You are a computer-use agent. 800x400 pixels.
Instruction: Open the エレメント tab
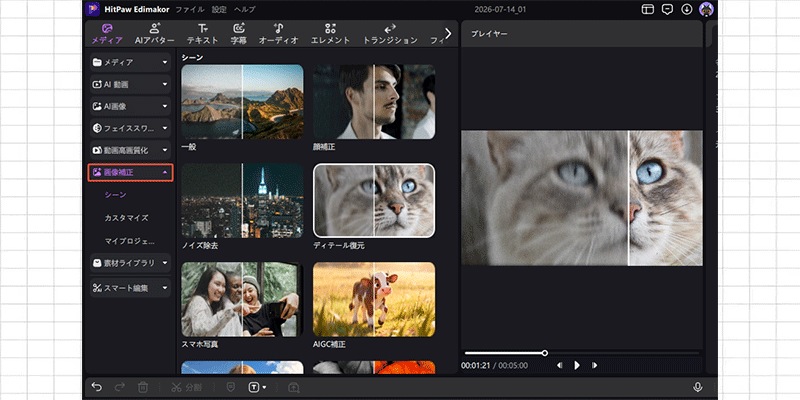tap(330, 34)
